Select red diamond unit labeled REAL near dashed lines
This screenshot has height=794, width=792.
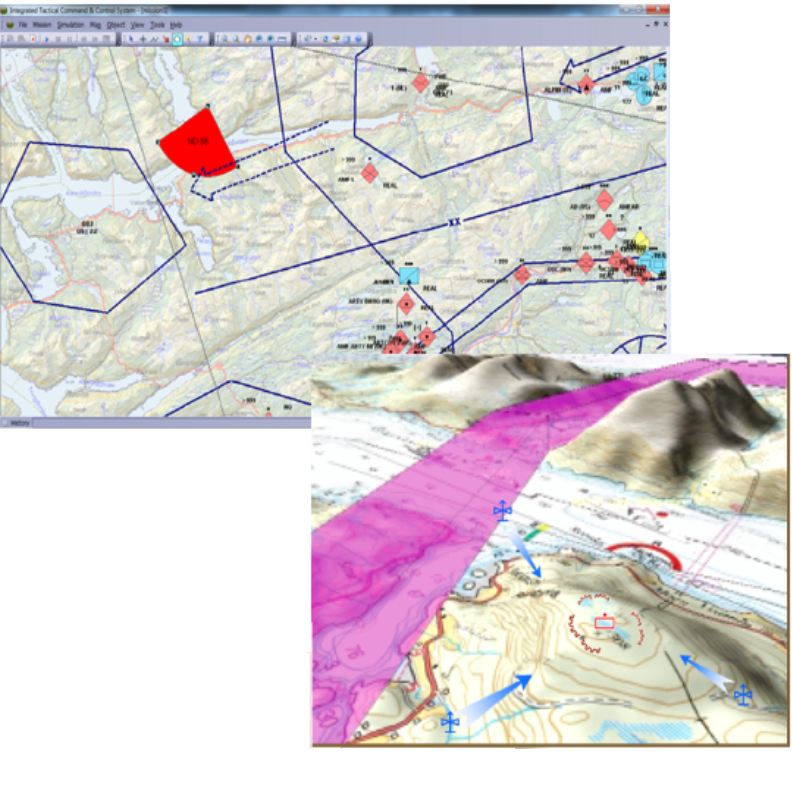point(369,173)
